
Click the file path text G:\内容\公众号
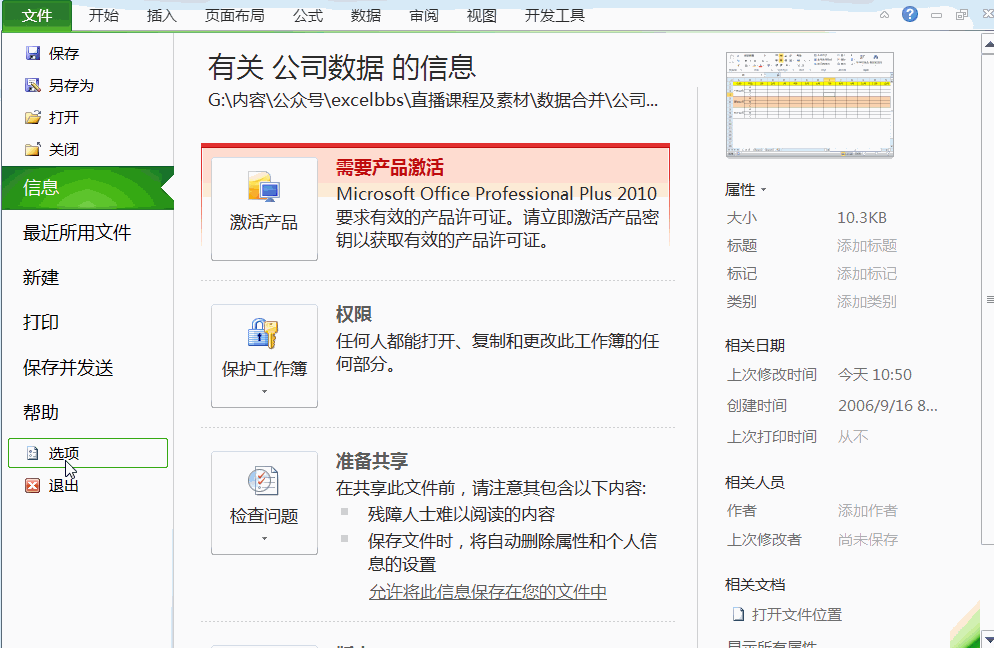[434, 100]
